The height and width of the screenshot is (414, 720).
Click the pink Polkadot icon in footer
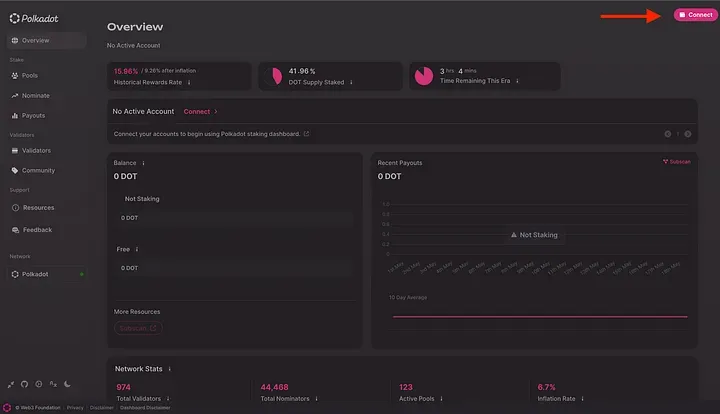(x=7, y=408)
